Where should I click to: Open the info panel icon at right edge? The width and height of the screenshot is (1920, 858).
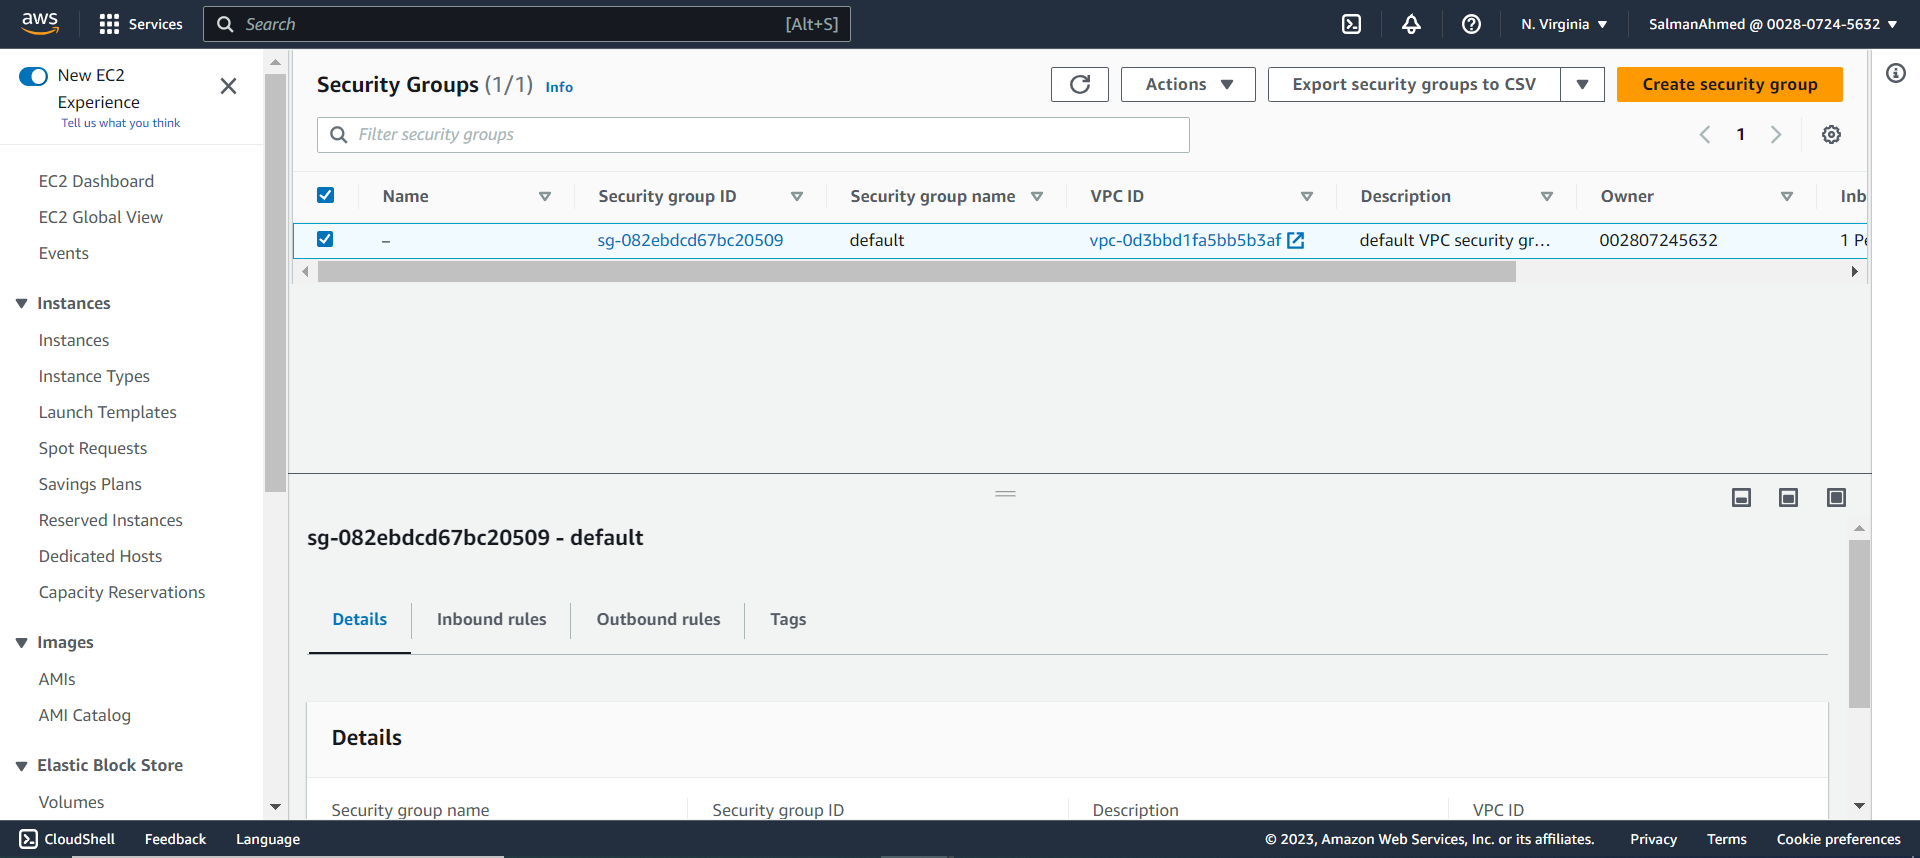pyautogui.click(x=1896, y=73)
